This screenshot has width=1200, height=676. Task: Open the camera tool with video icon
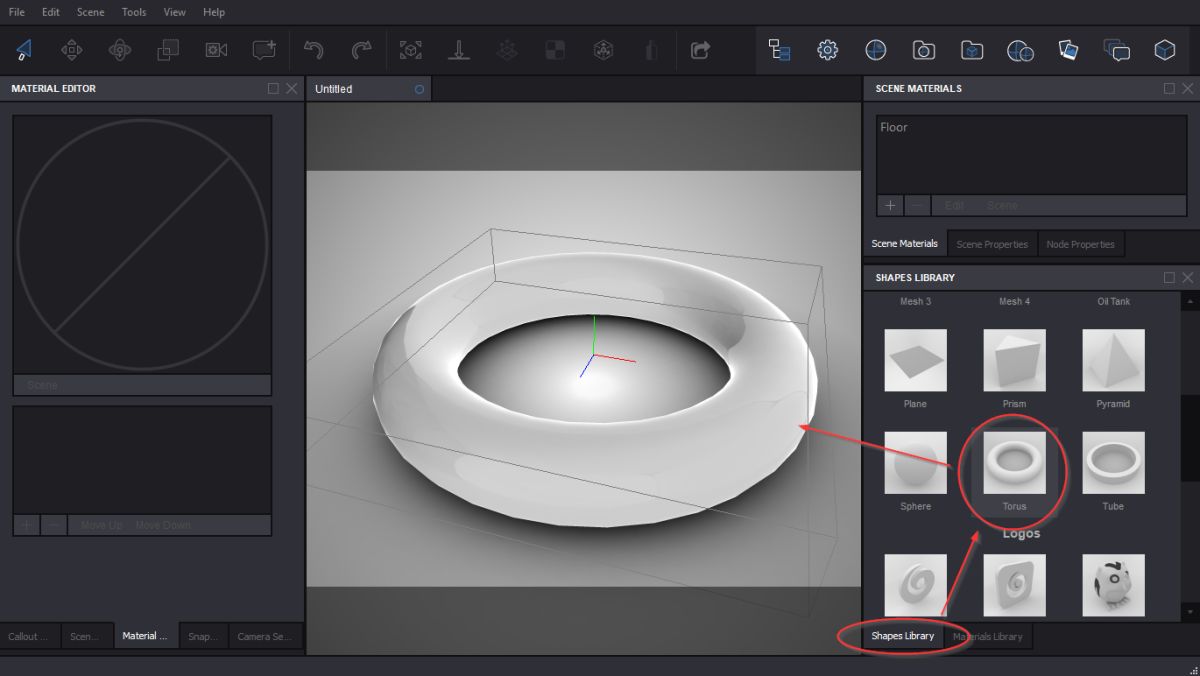click(216, 49)
